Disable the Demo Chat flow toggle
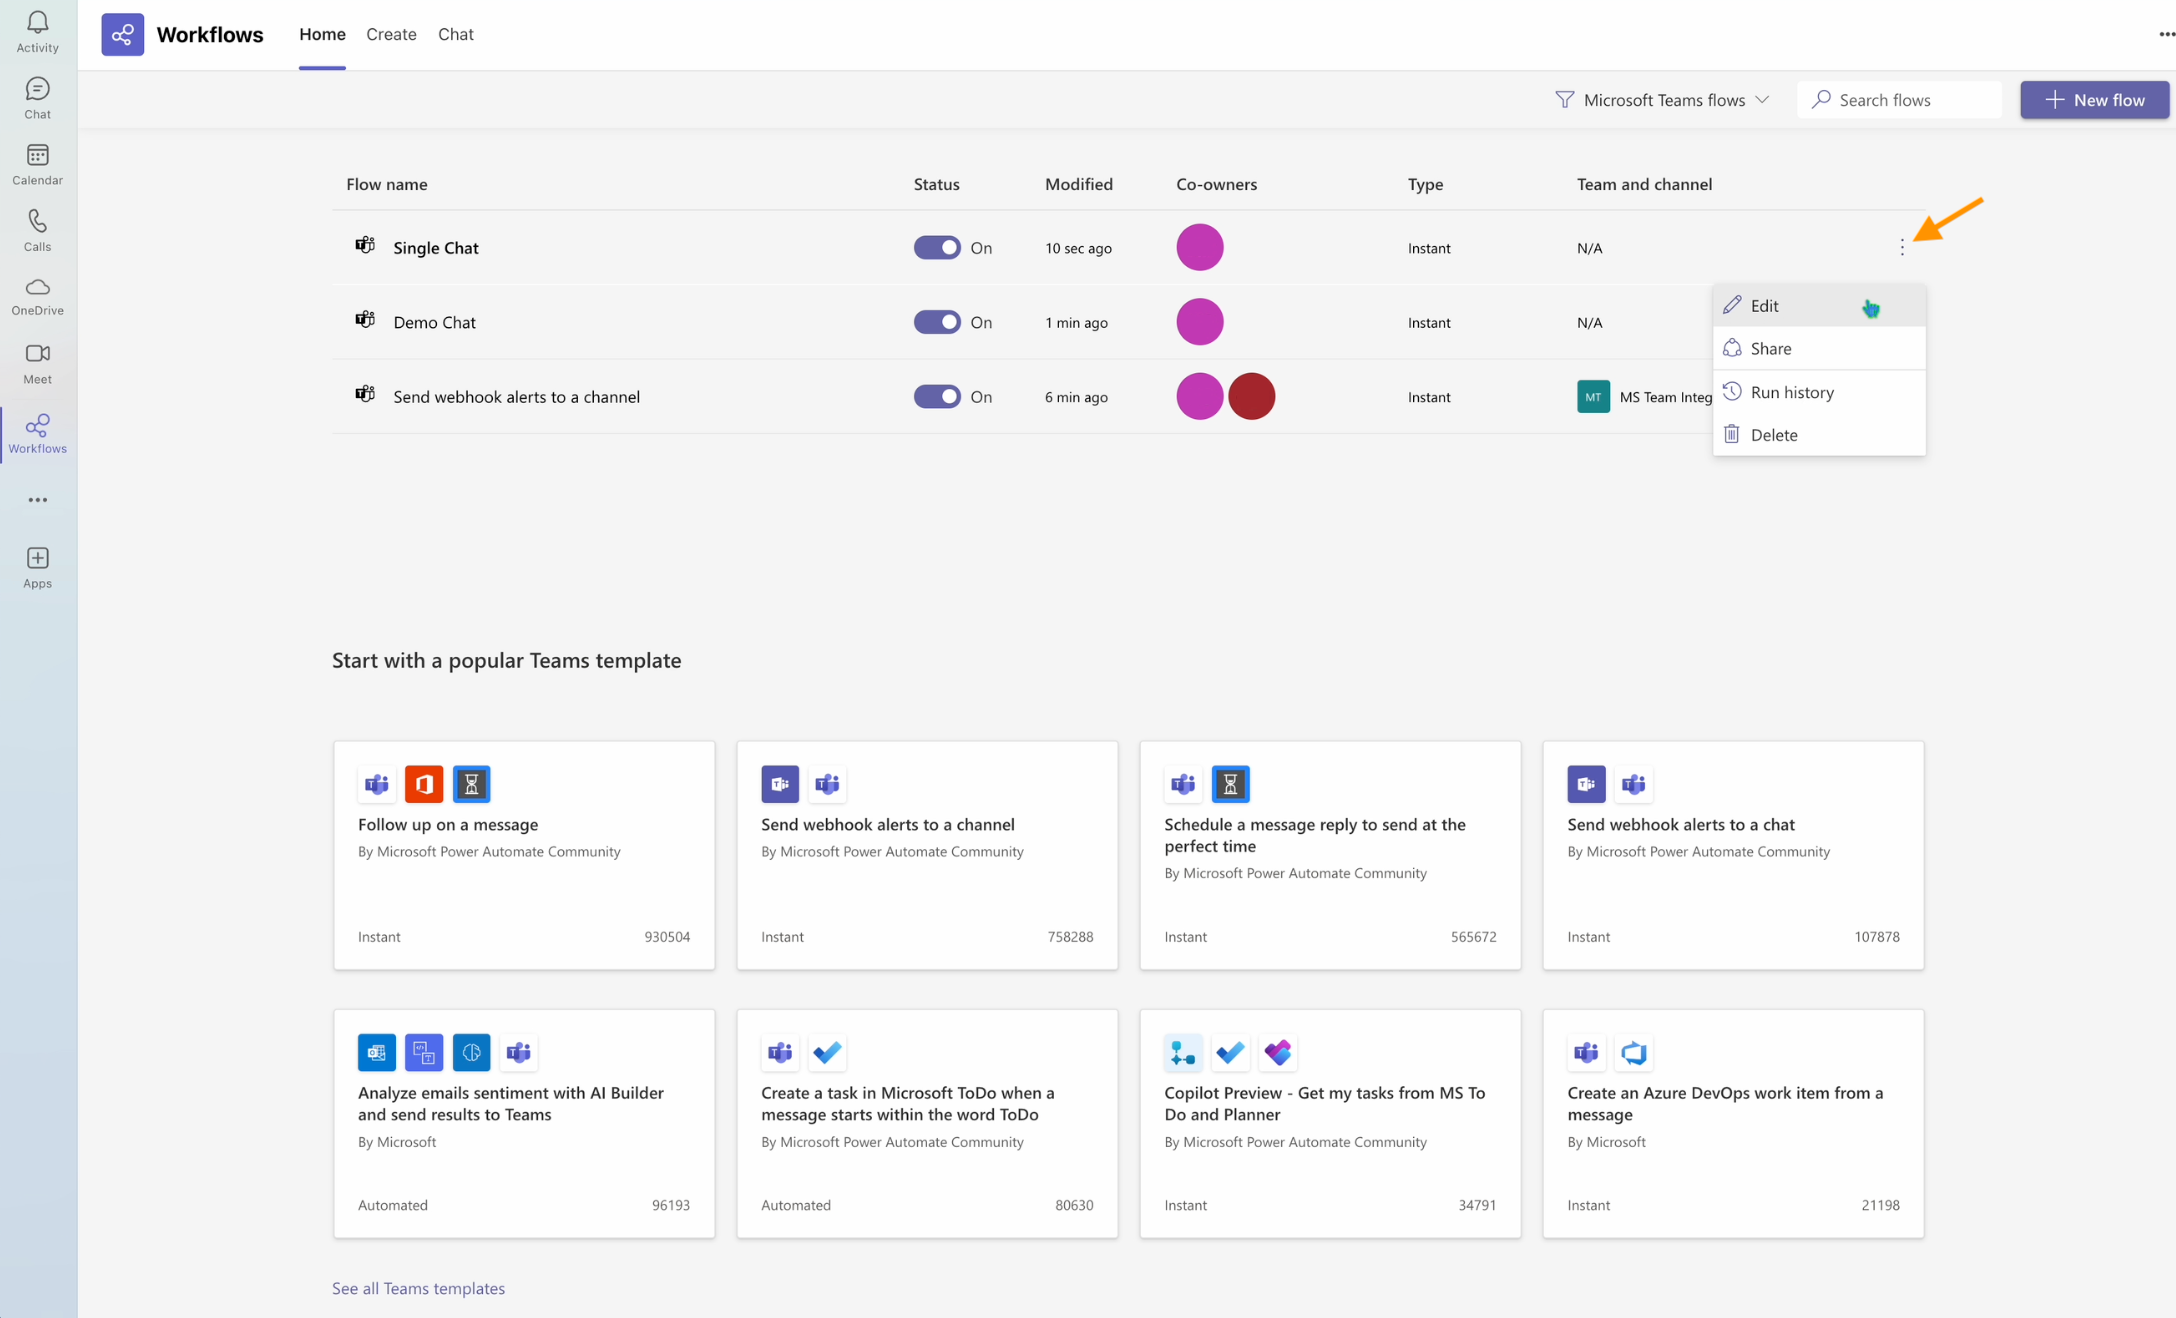This screenshot has width=2176, height=1318. [936, 322]
